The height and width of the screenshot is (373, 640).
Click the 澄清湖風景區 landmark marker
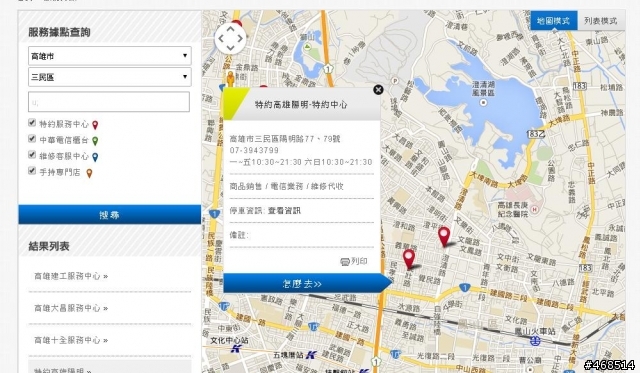483,102
